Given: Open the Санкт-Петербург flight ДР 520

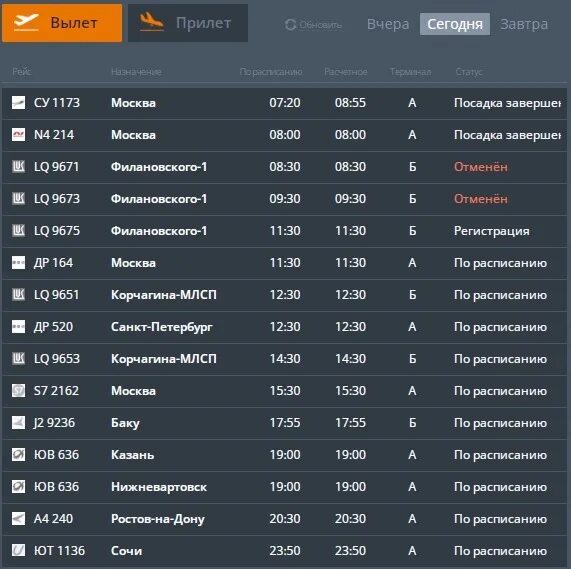Looking at the screenshot, I should 284,327.
